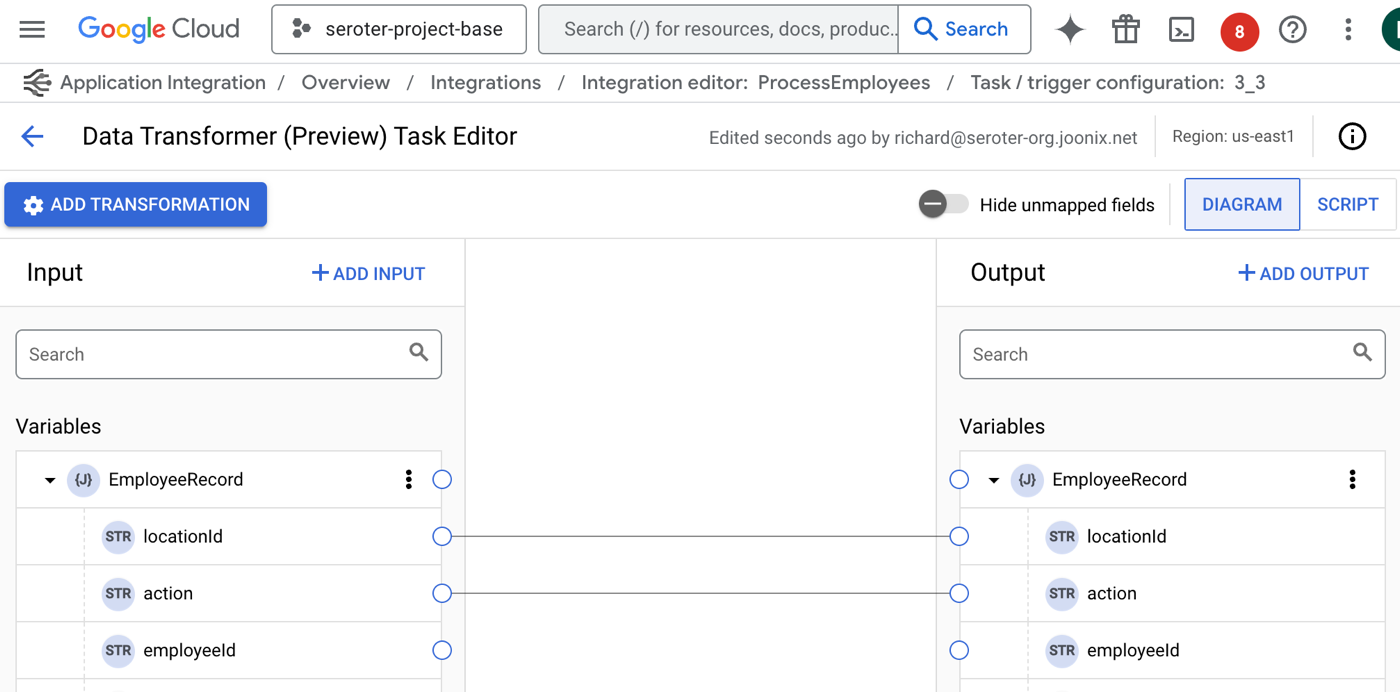This screenshot has width=1400, height=692.
Task: Click the ADD TRANSFORMATION button
Action: tap(136, 204)
